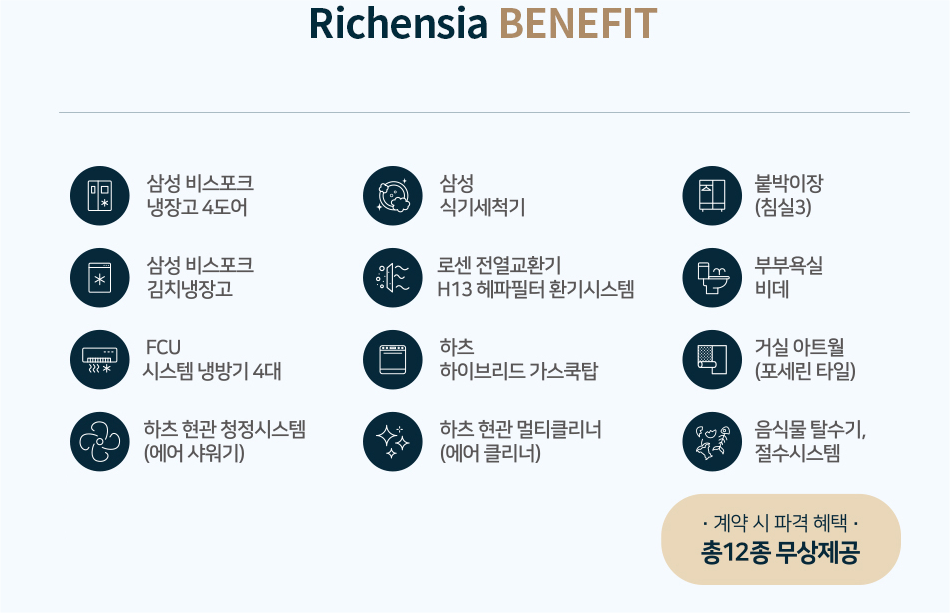Viewport: 950px width, 613px height.
Task: Select the food waste dehydrator icon
Action: click(712, 442)
